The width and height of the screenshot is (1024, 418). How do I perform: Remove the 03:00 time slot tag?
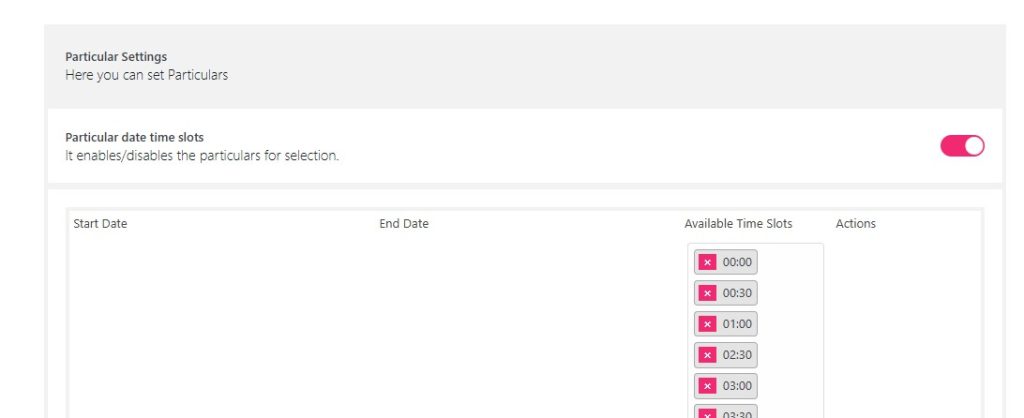(707, 386)
